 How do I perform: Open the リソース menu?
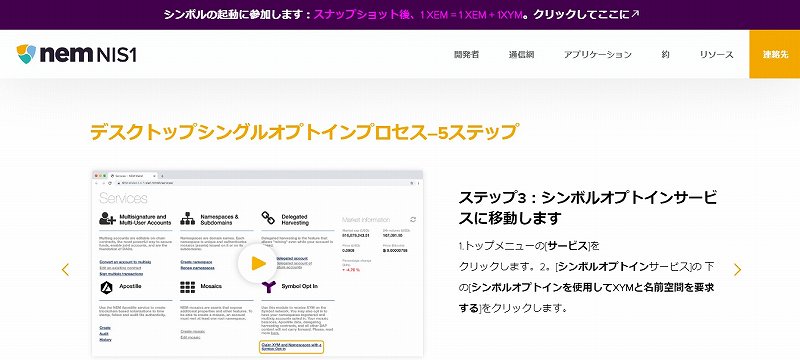coord(716,55)
